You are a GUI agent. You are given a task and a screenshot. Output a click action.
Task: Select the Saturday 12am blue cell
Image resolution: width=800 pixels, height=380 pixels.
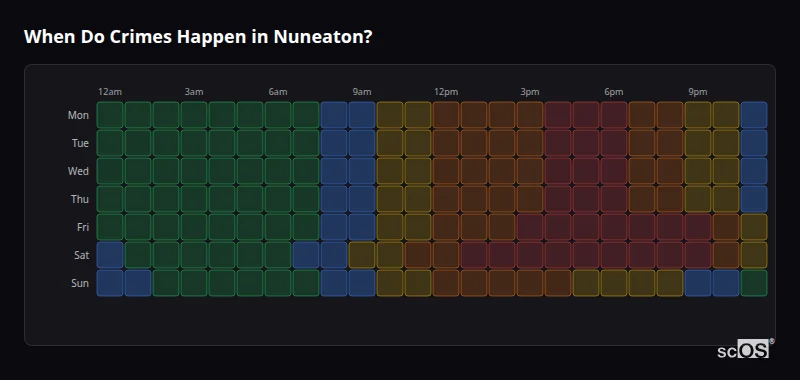pyautogui.click(x=110, y=255)
